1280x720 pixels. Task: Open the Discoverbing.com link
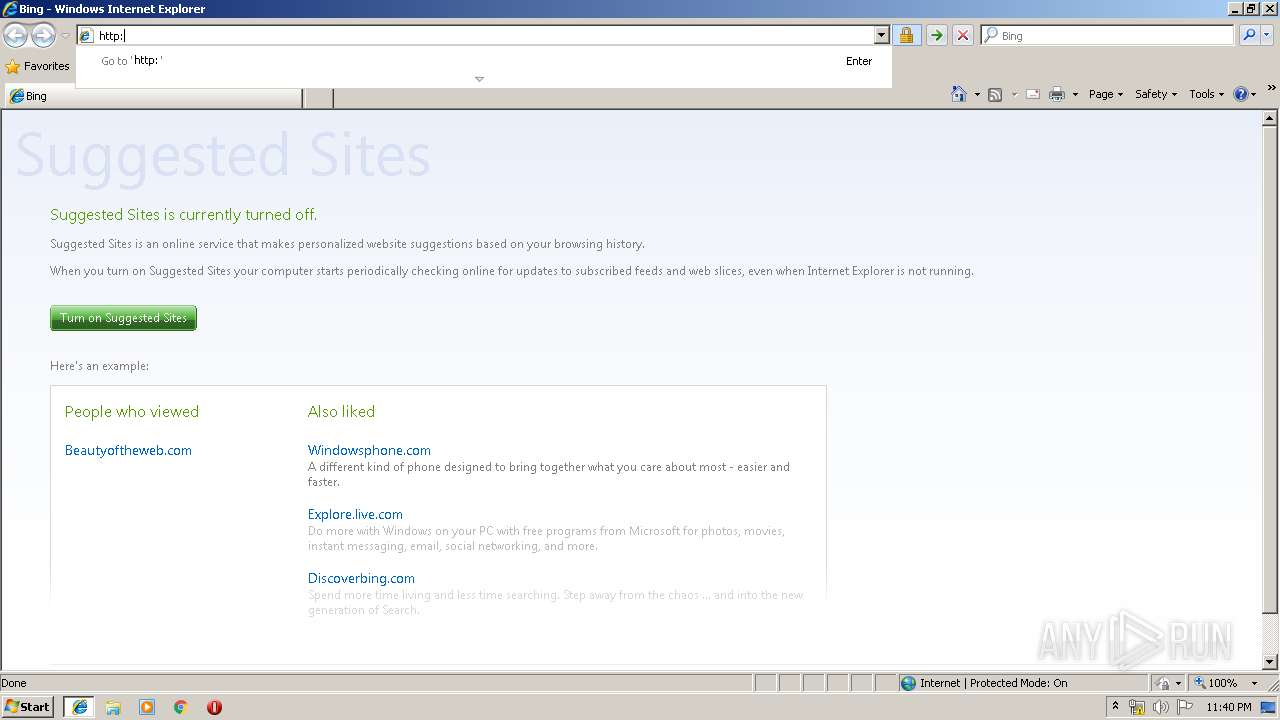pyautogui.click(x=361, y=578)
